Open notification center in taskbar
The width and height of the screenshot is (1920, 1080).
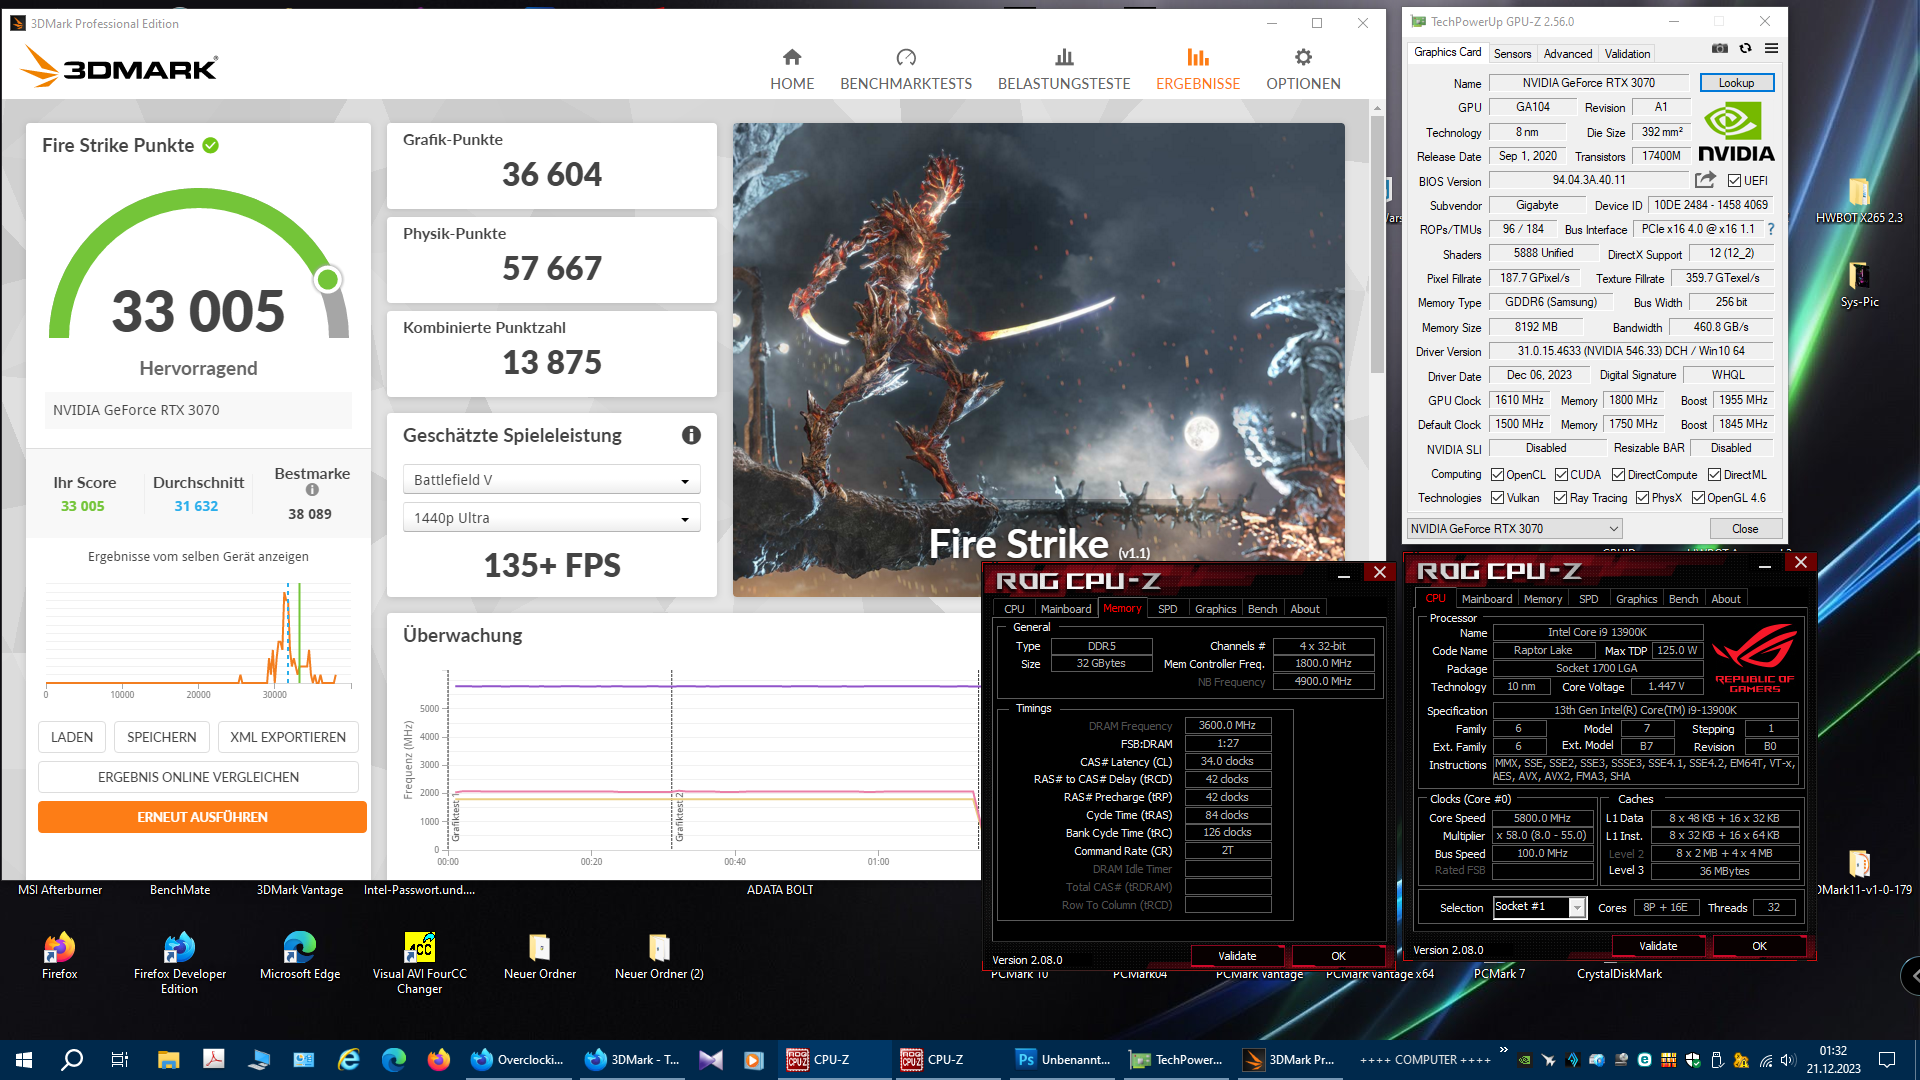click(1887, 1060)
